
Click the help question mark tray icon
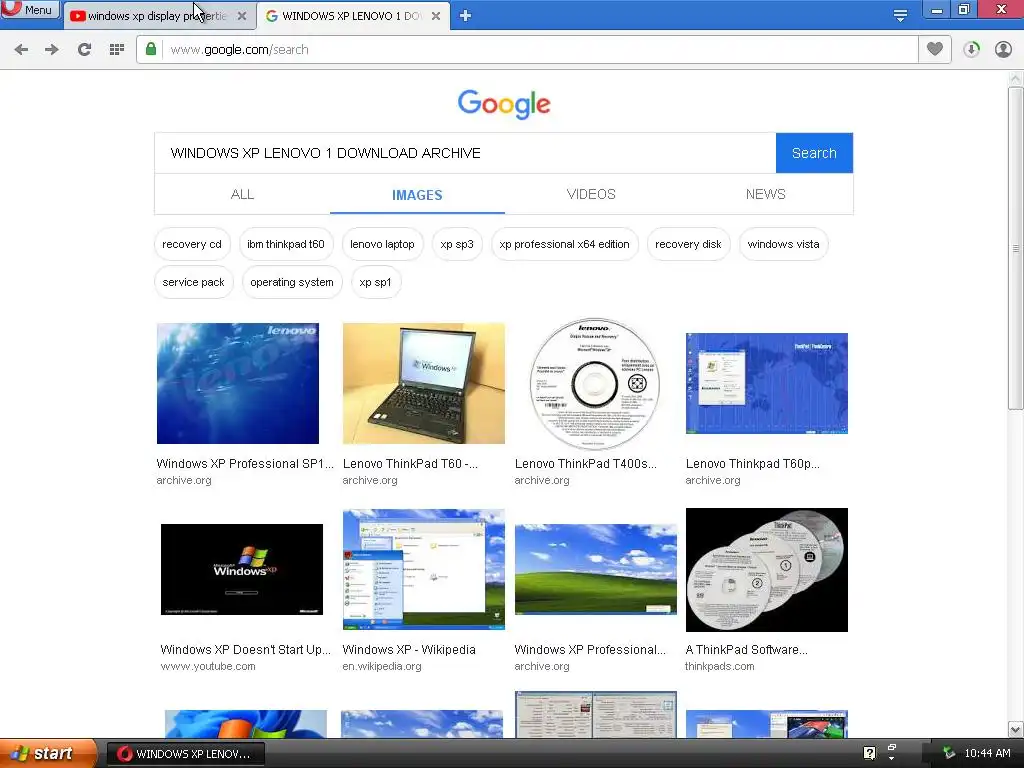click(869, 753)
